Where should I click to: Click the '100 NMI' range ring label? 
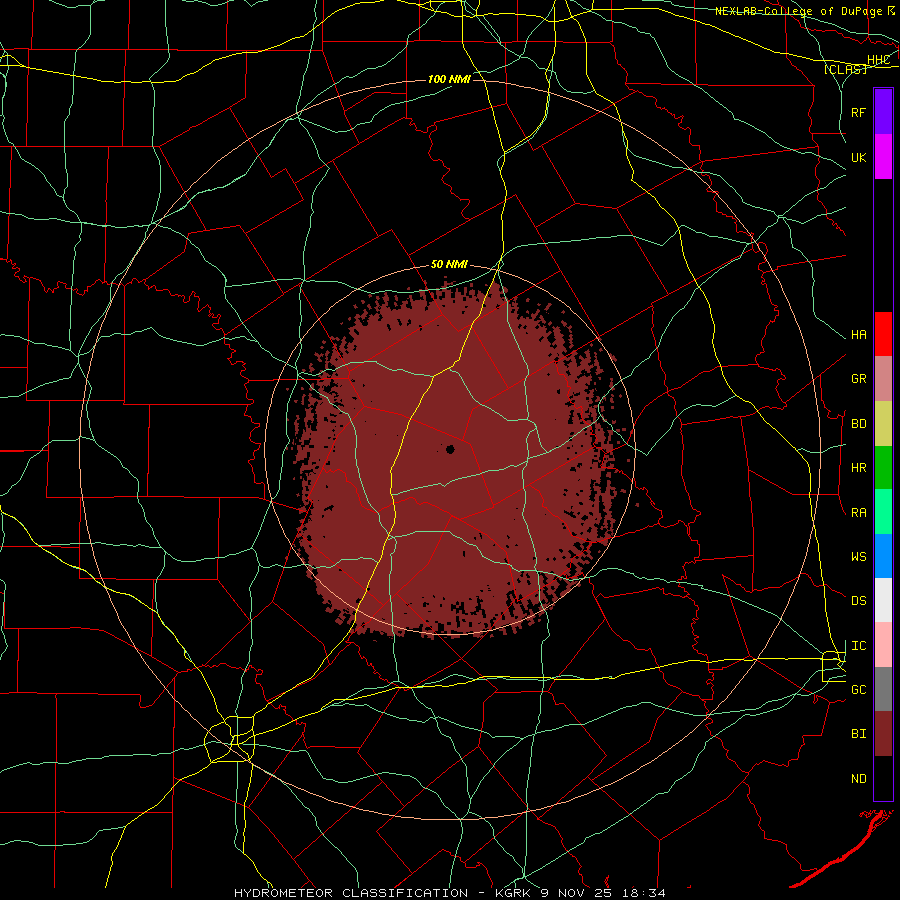pos(449,79)
